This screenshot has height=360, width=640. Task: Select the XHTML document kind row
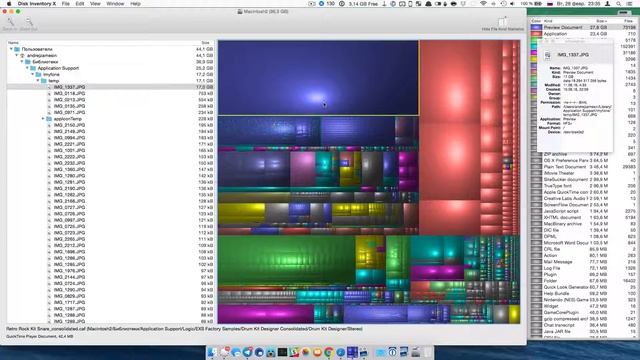584,218
